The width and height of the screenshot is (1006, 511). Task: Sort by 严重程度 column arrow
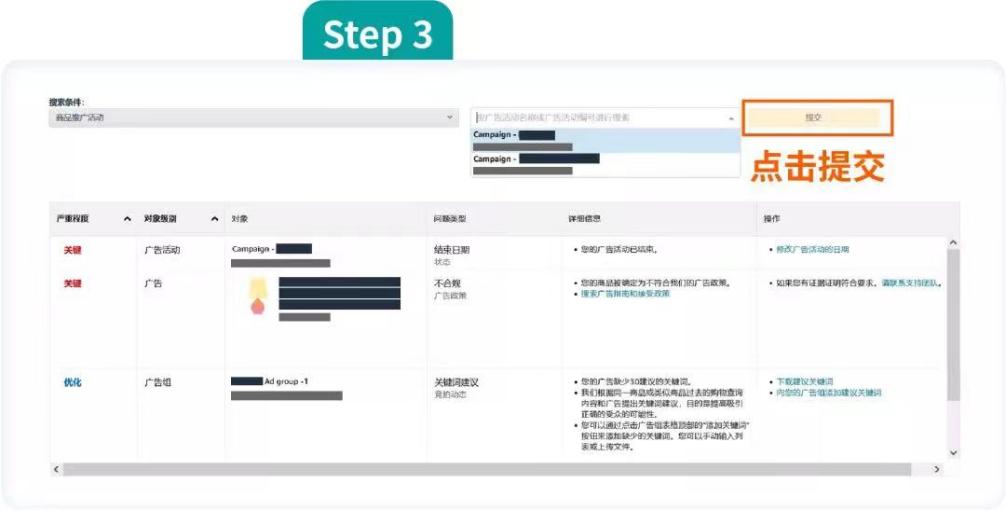pos(127,219)
